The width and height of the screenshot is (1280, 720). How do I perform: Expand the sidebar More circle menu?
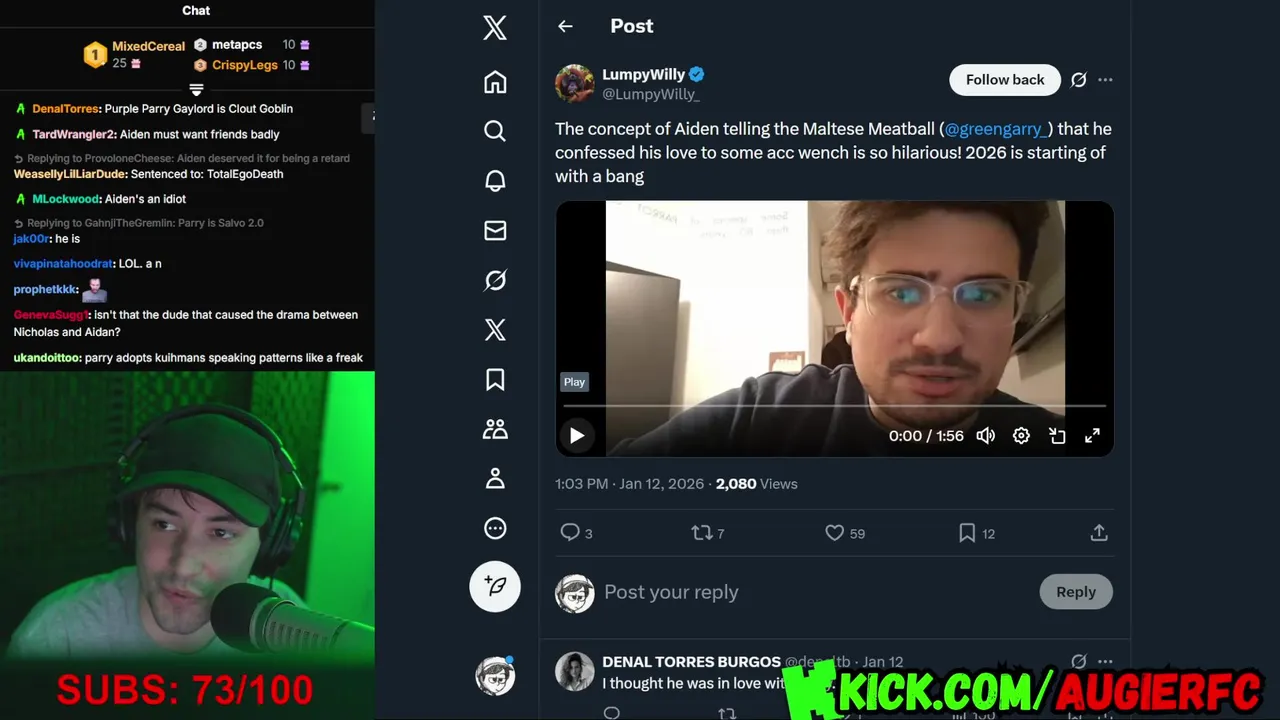click(x=495, y=528)
